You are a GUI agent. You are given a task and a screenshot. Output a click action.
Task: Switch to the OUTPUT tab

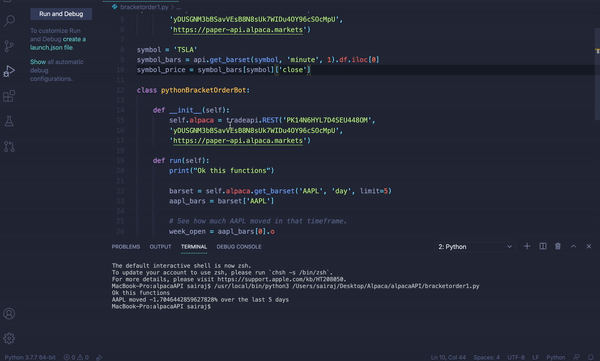(160, 247)
